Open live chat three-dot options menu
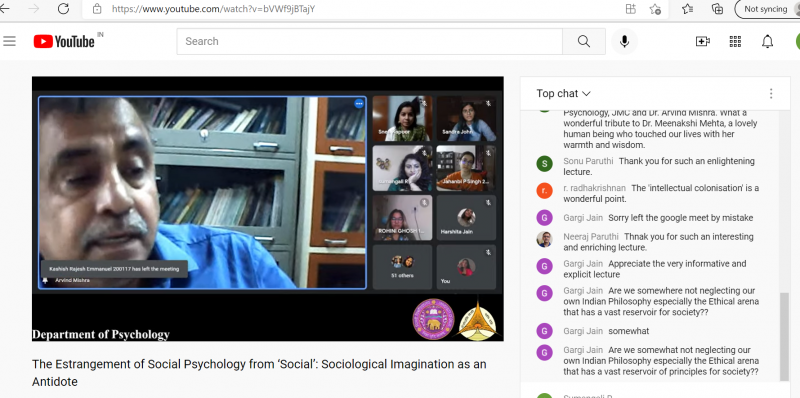Viewport: 800px width, 398px height. pos(771,93)
